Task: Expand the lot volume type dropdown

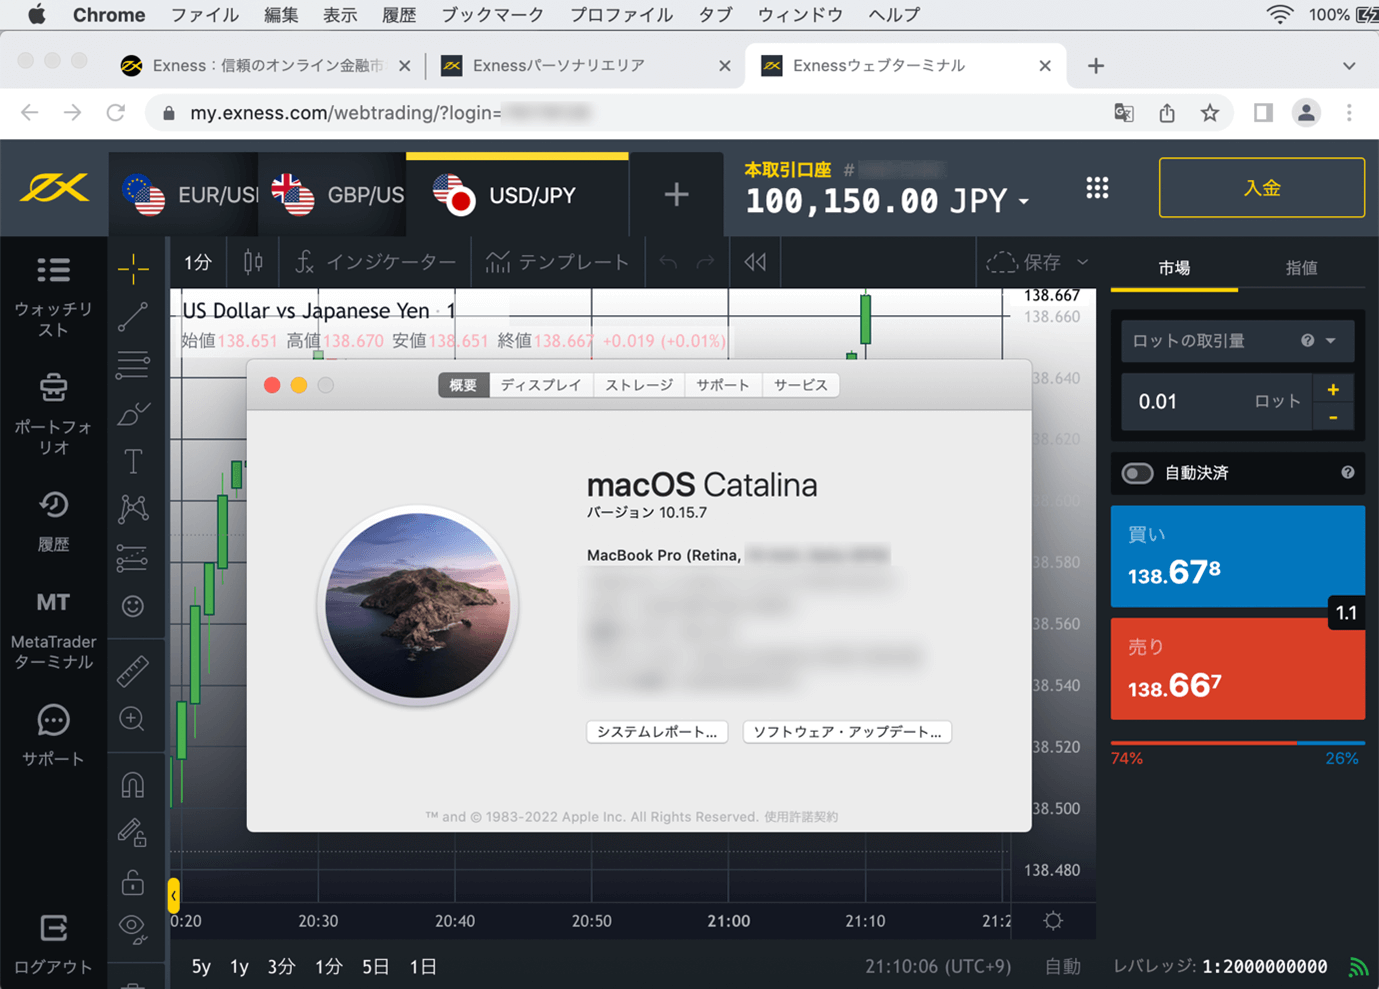Action: click(x=1331, y=341)
